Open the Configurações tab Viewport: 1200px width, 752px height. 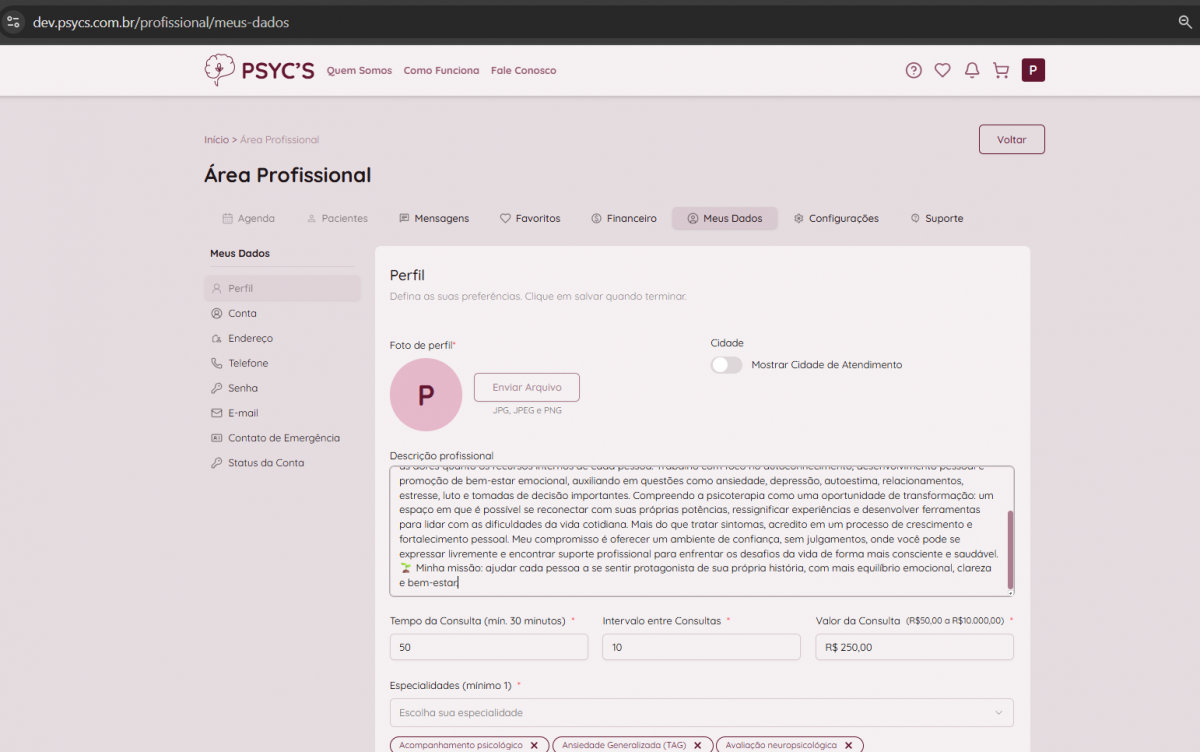836,218
